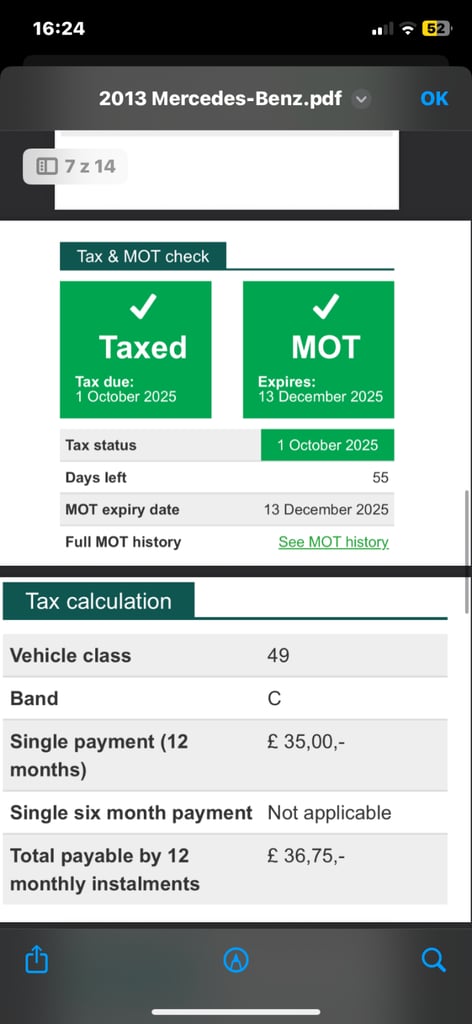This screenshot has height=1024, width=472.
Task: Open the See MOT history link
Action: coord(334,542)
